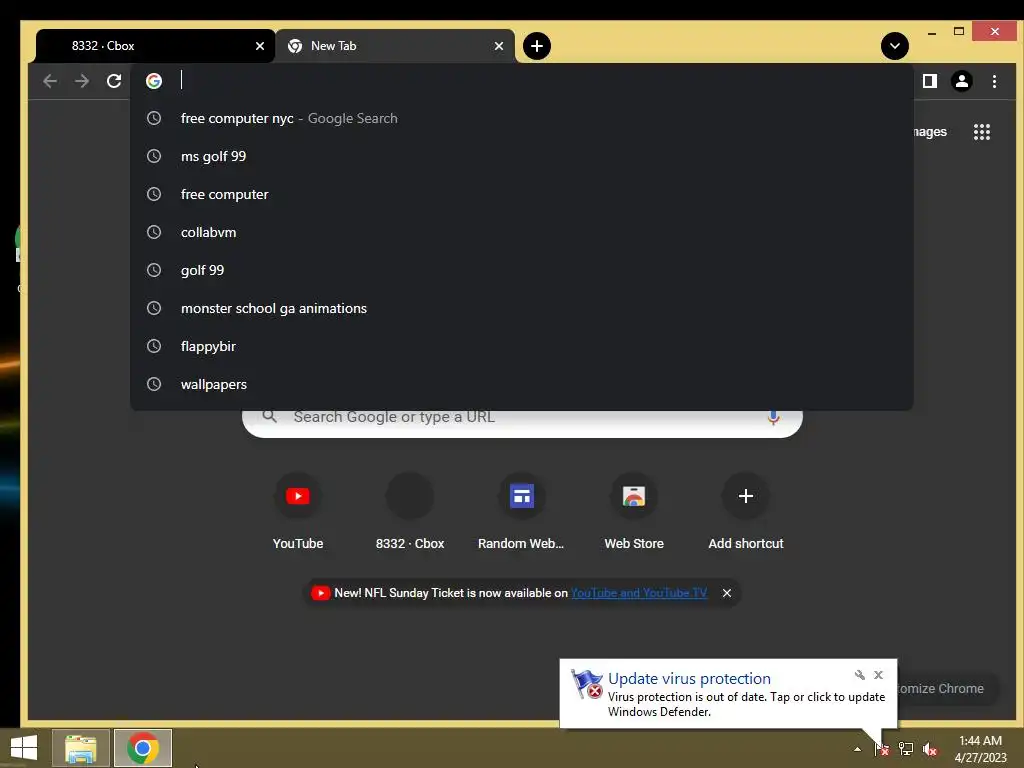
Task: Click the Update virus protection notification title
Action: point(689,679)
